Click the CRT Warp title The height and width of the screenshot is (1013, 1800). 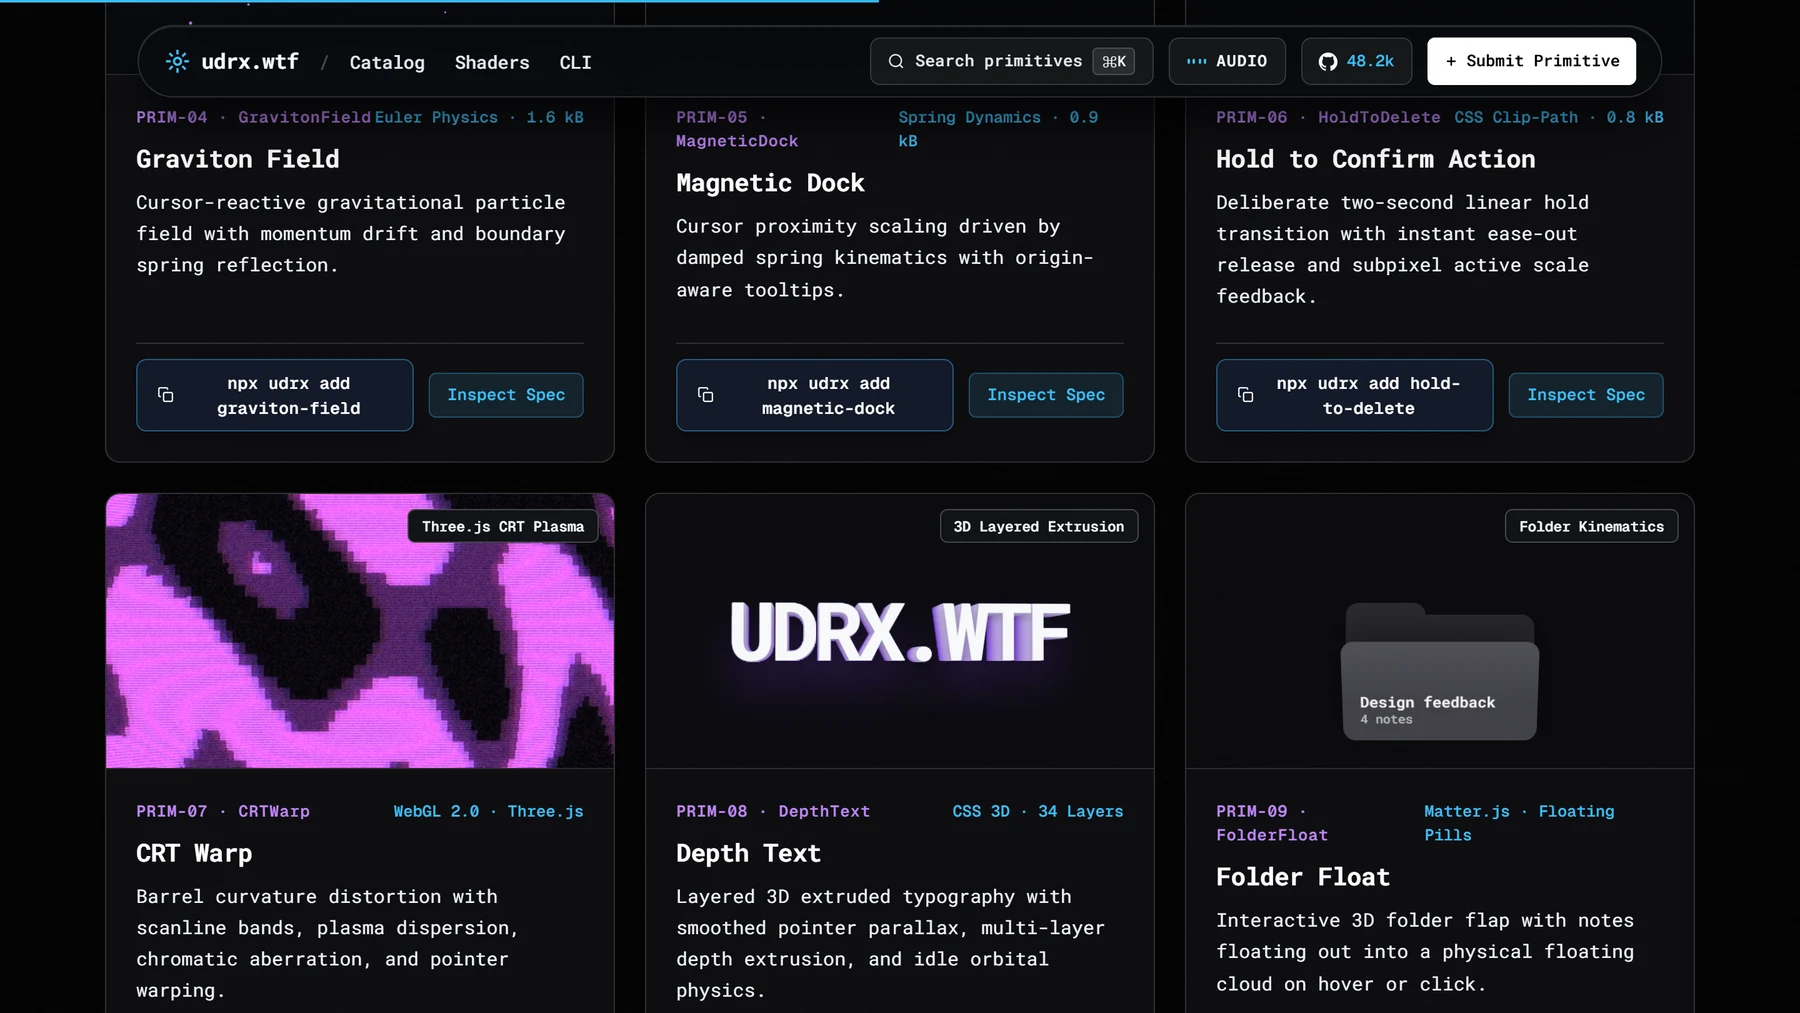pyautogui.click(x=194, y=853)
